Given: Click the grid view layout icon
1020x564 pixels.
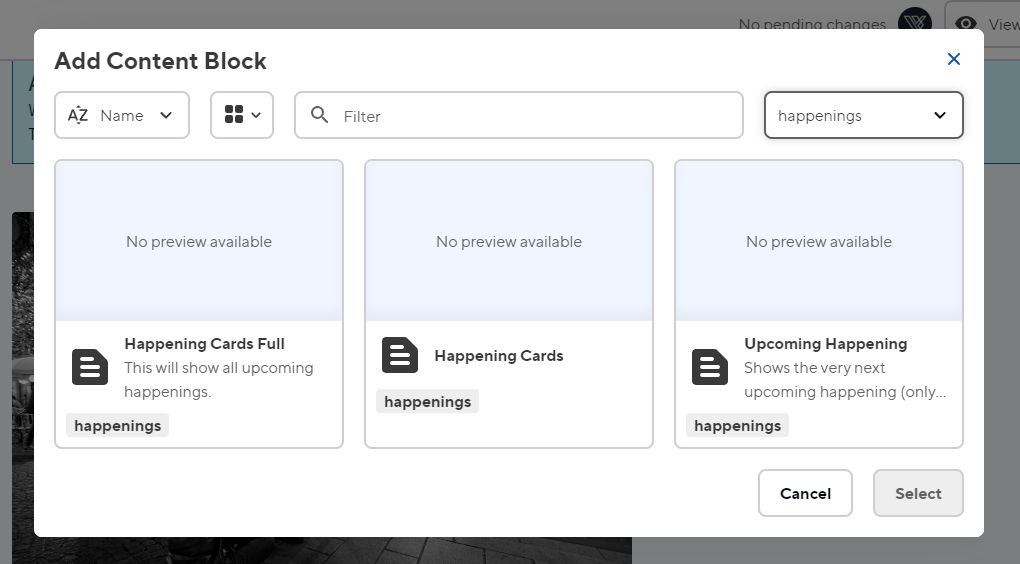Looking at the screenshot, I should click(x=234, y=115).
